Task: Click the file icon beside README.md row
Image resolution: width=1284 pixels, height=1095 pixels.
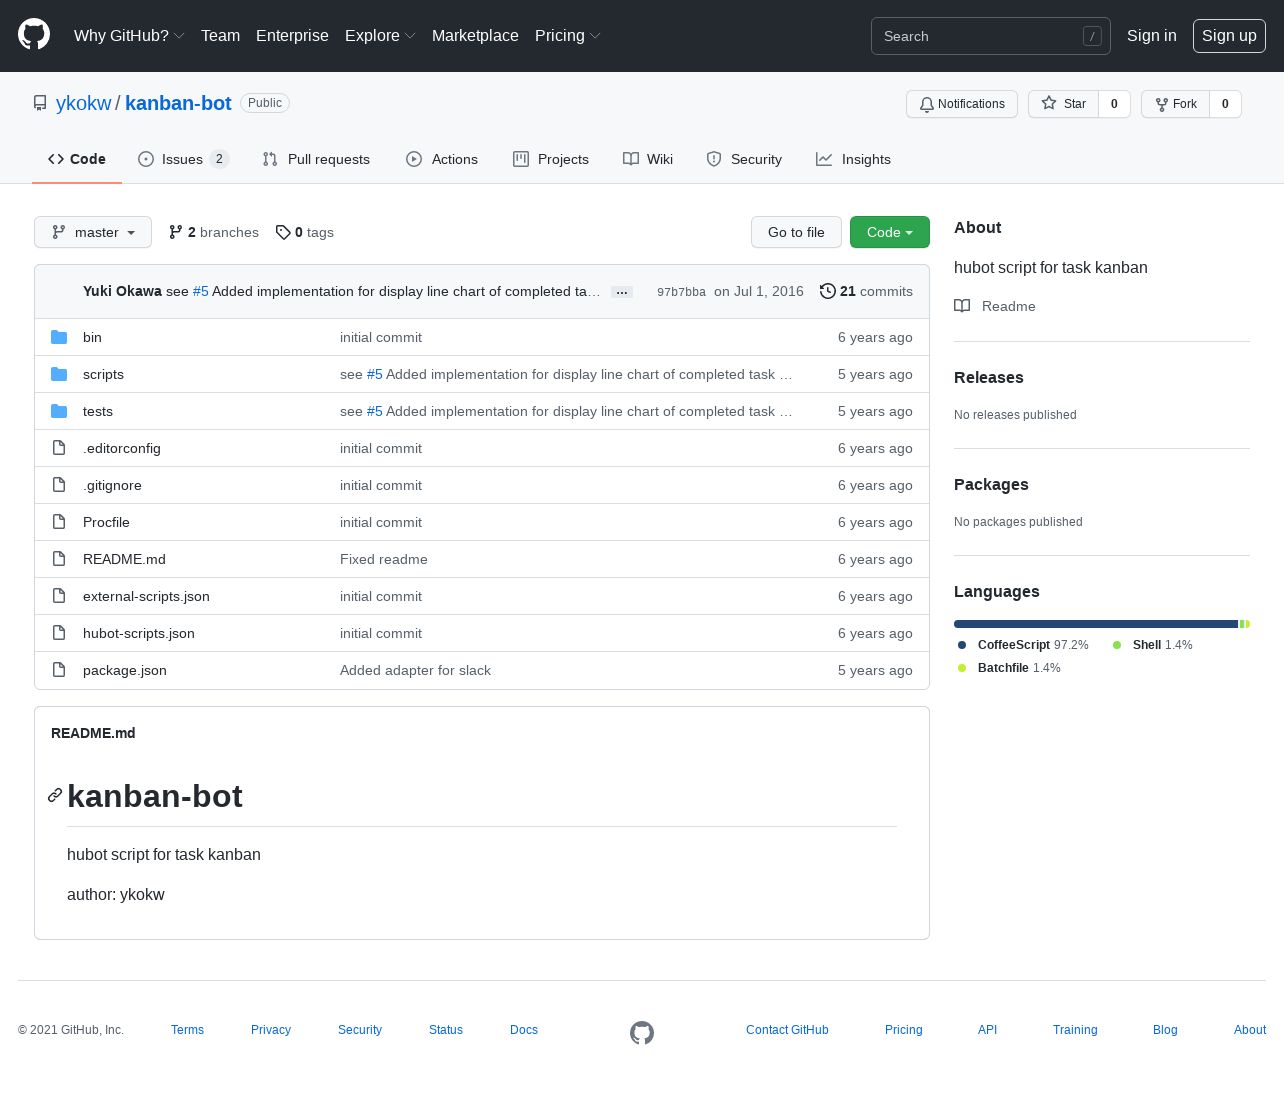Action: [x=59, y=559]
